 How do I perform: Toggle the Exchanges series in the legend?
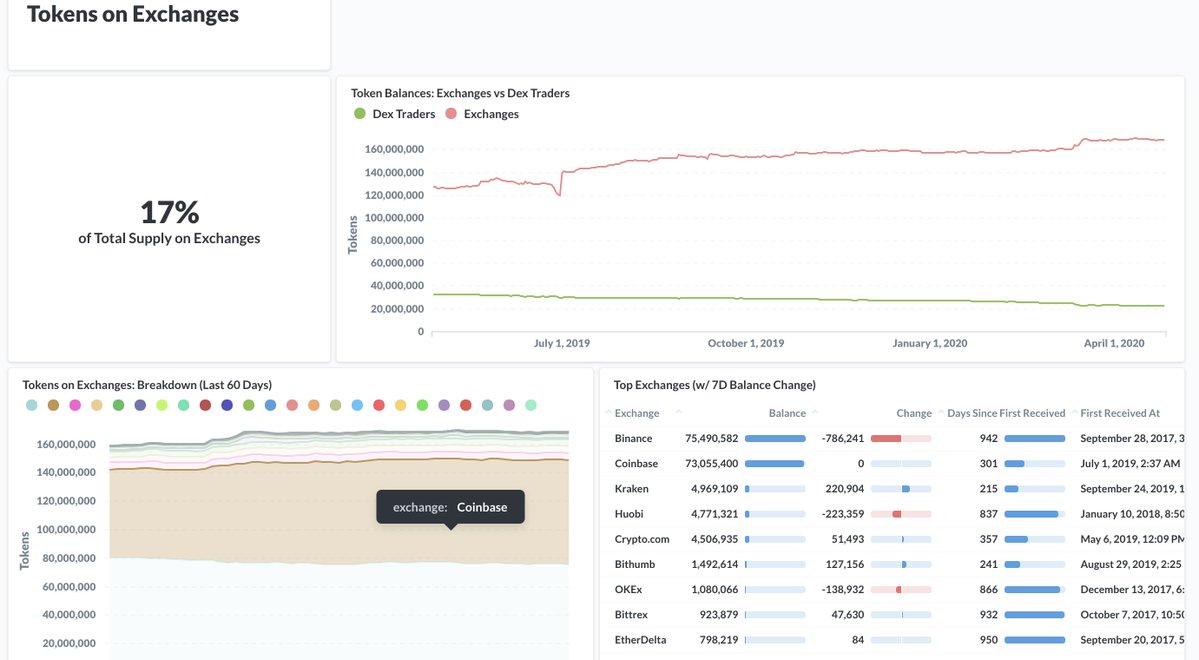pos(483,114)
